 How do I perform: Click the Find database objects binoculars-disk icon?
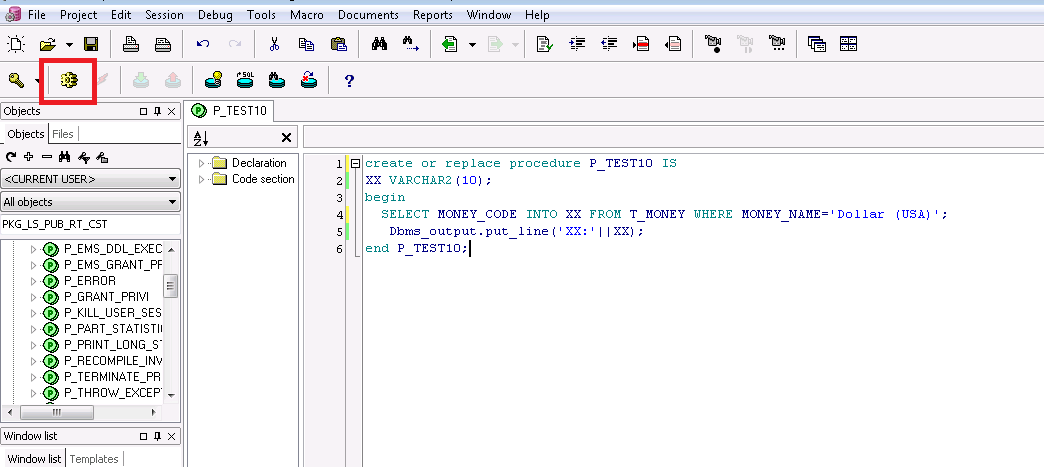pyautogui.click(x=277, y=81)
